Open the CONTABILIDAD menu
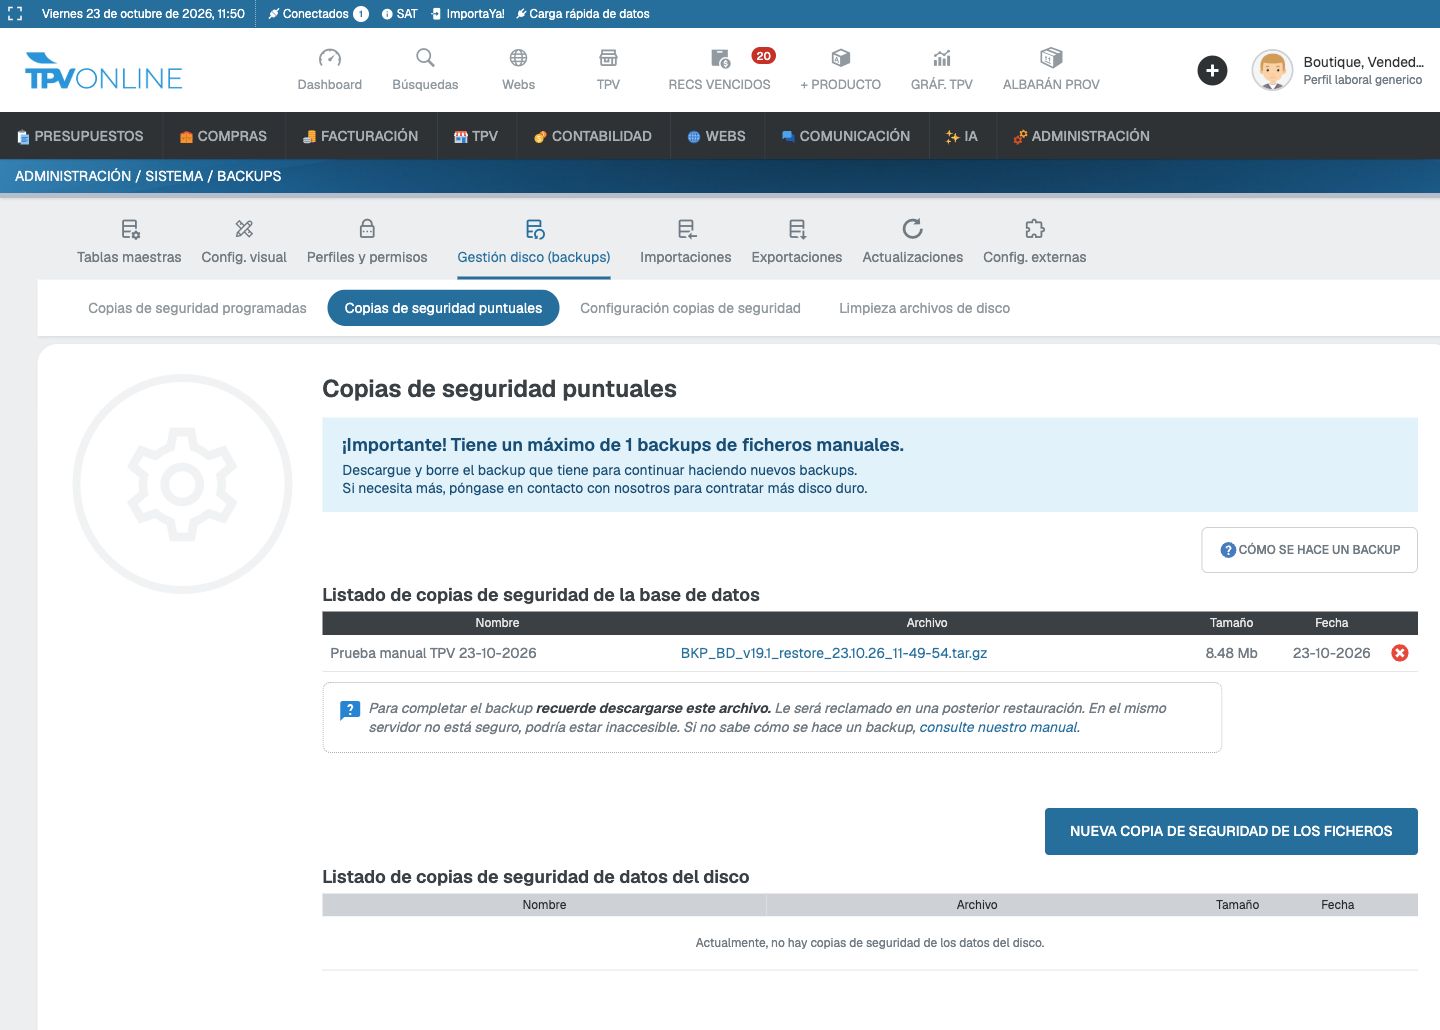Image resolution: width=1440 pixels, height=1030 pixels. click(x=592, y=136)
